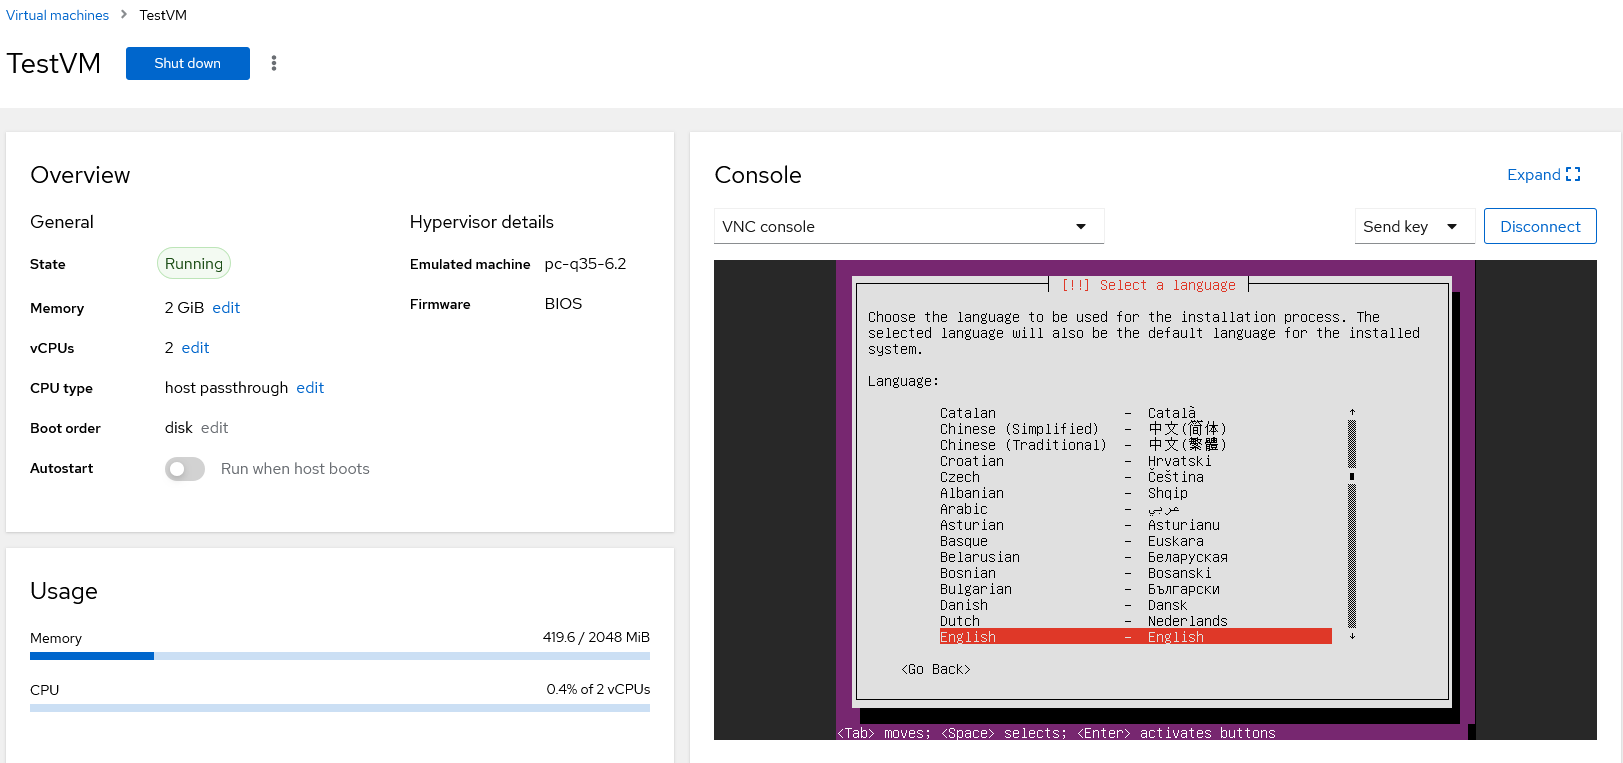Click the Expand console fullscreen icon

[1573, 174]
